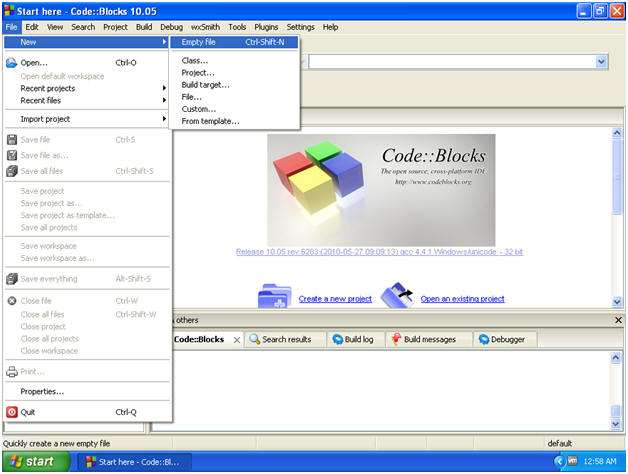Switch to the Debugger tab
Viewport: 628px width, 474px height.
(x=505, y=339)
